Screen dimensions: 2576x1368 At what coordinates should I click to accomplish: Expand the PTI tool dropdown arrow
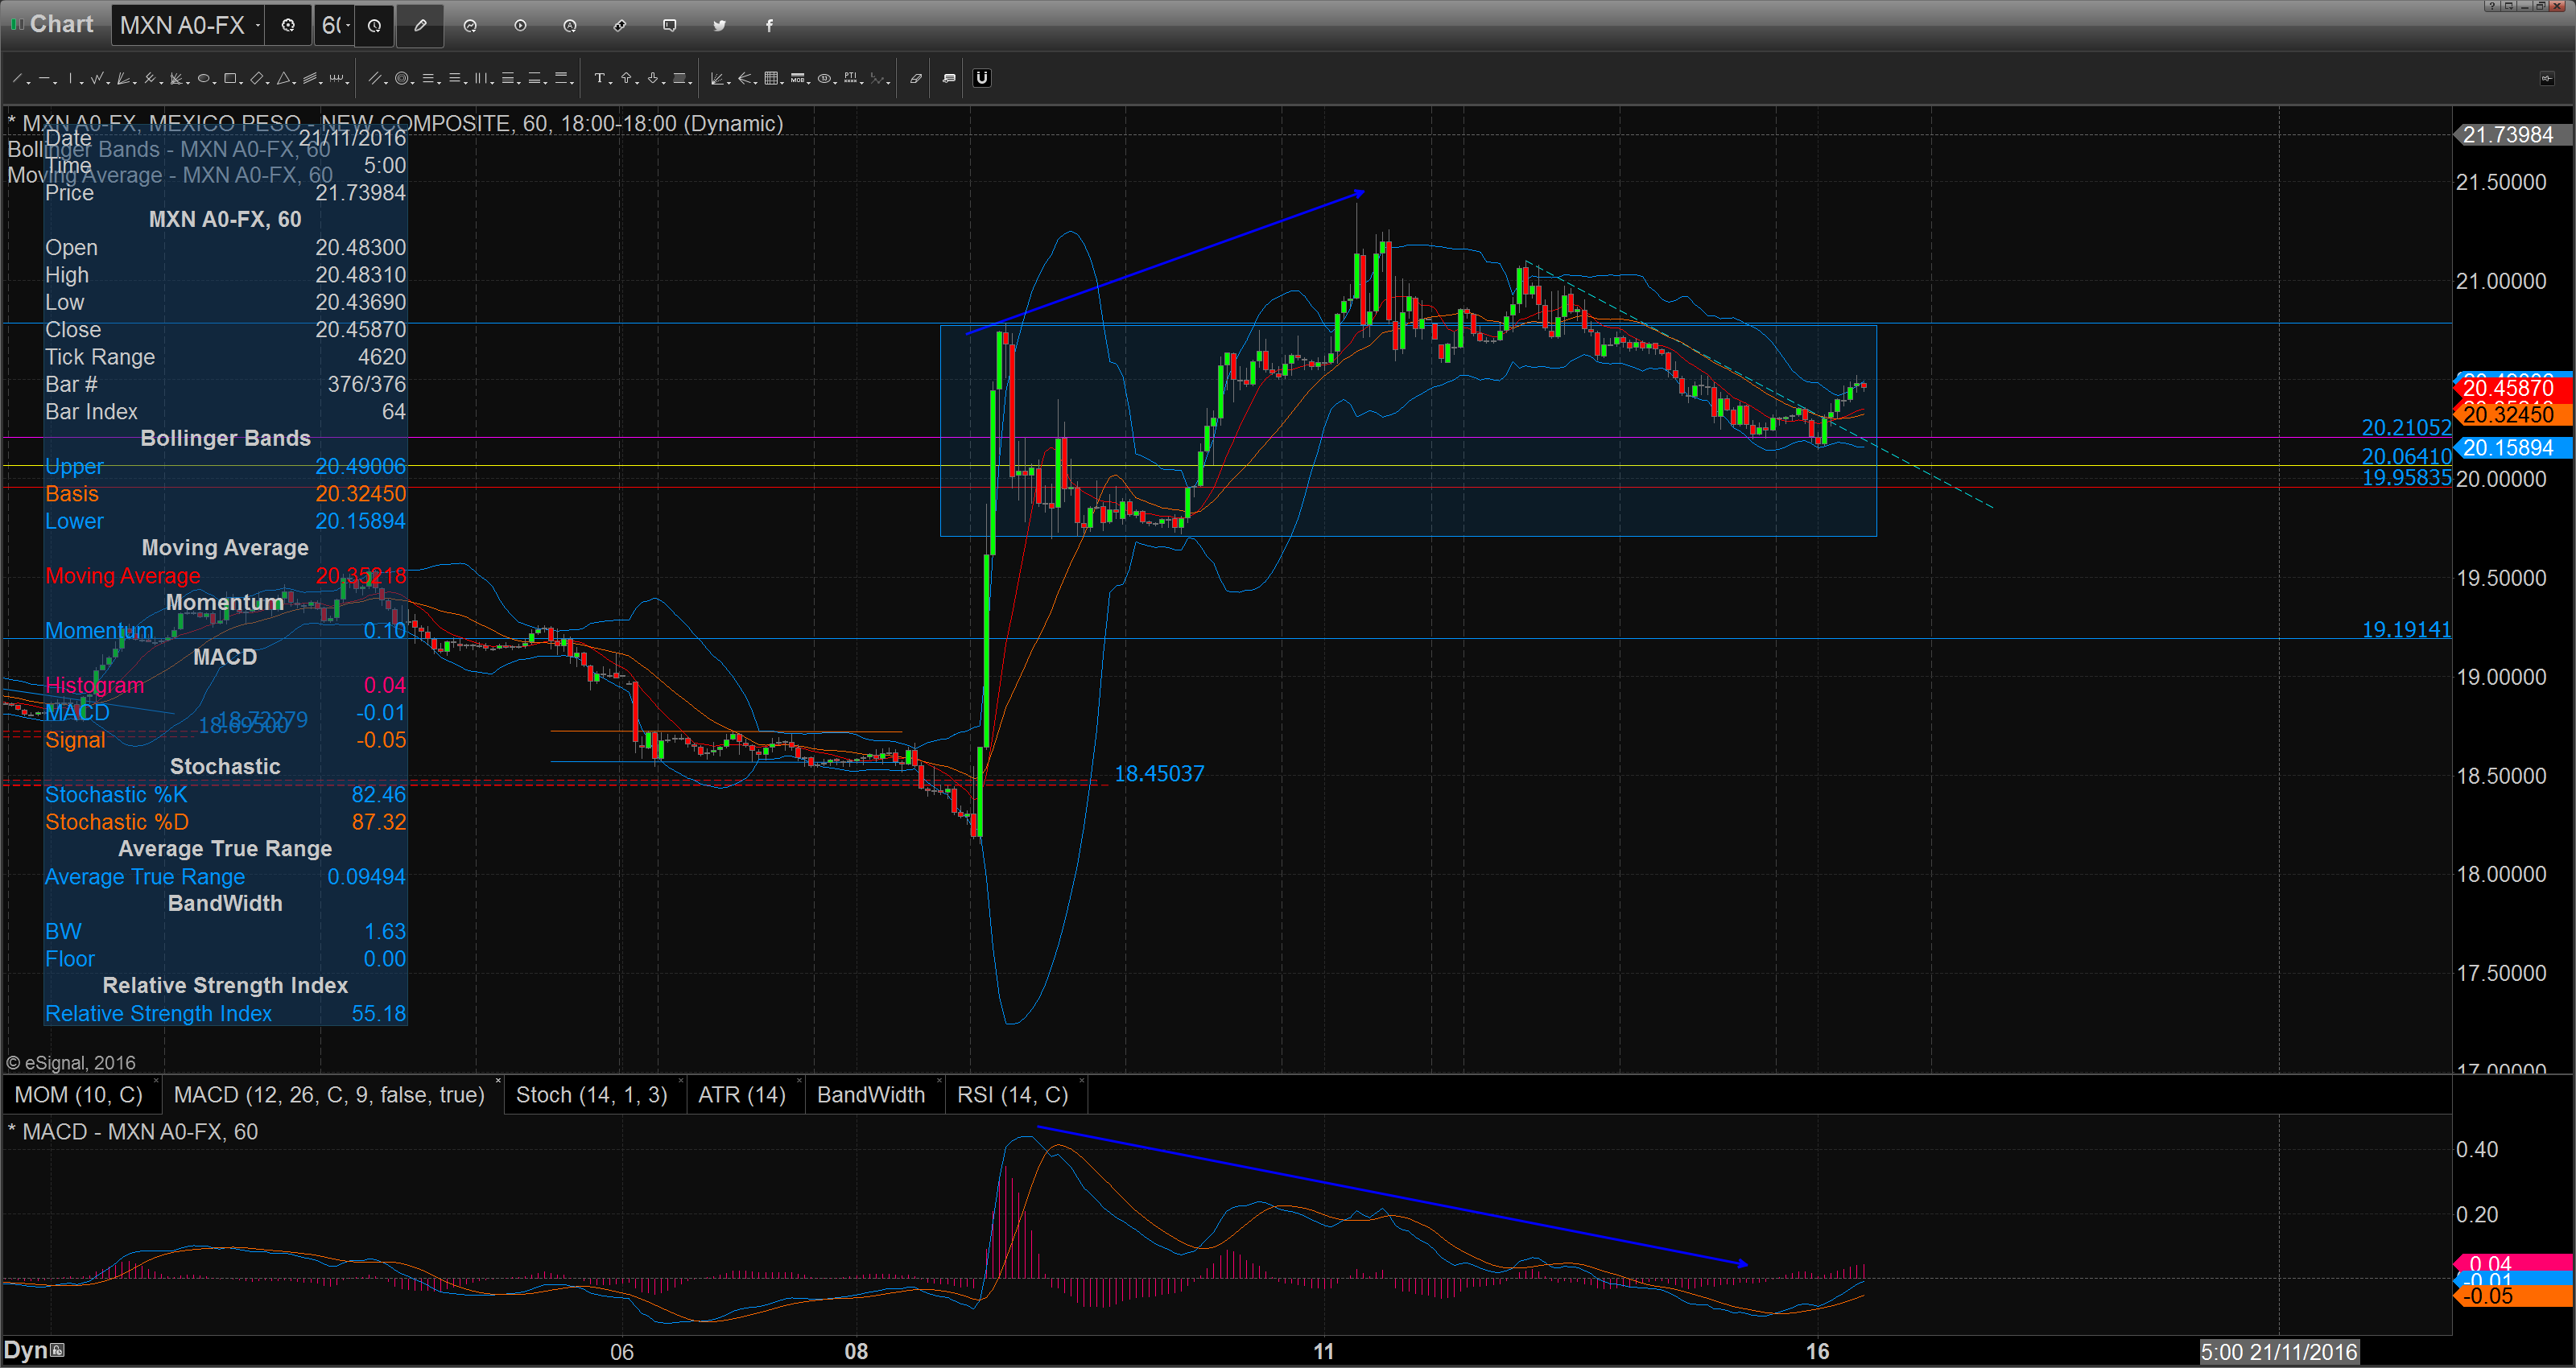(x=862, y=83)
